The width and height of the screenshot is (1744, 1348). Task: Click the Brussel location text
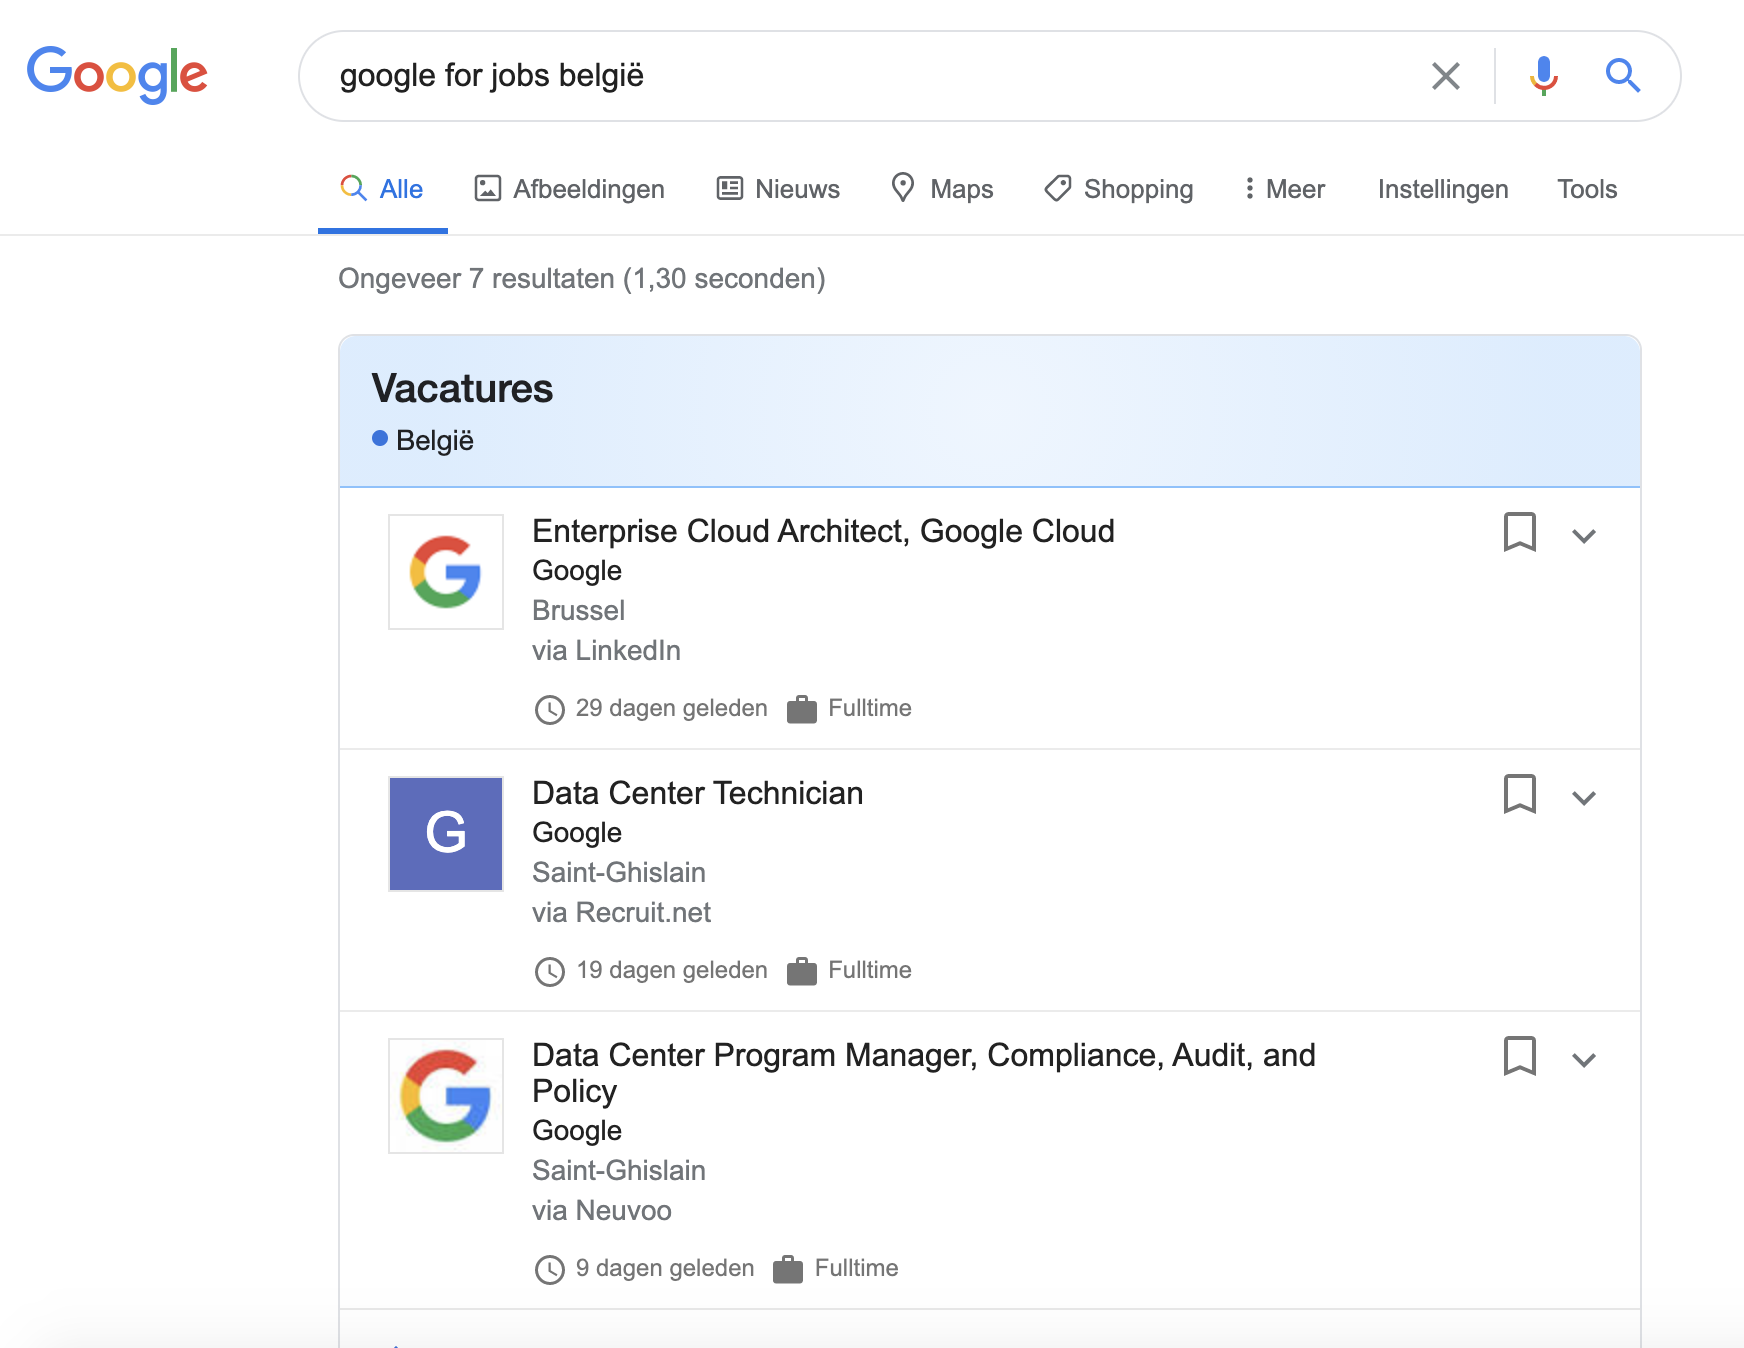[578, 610]
